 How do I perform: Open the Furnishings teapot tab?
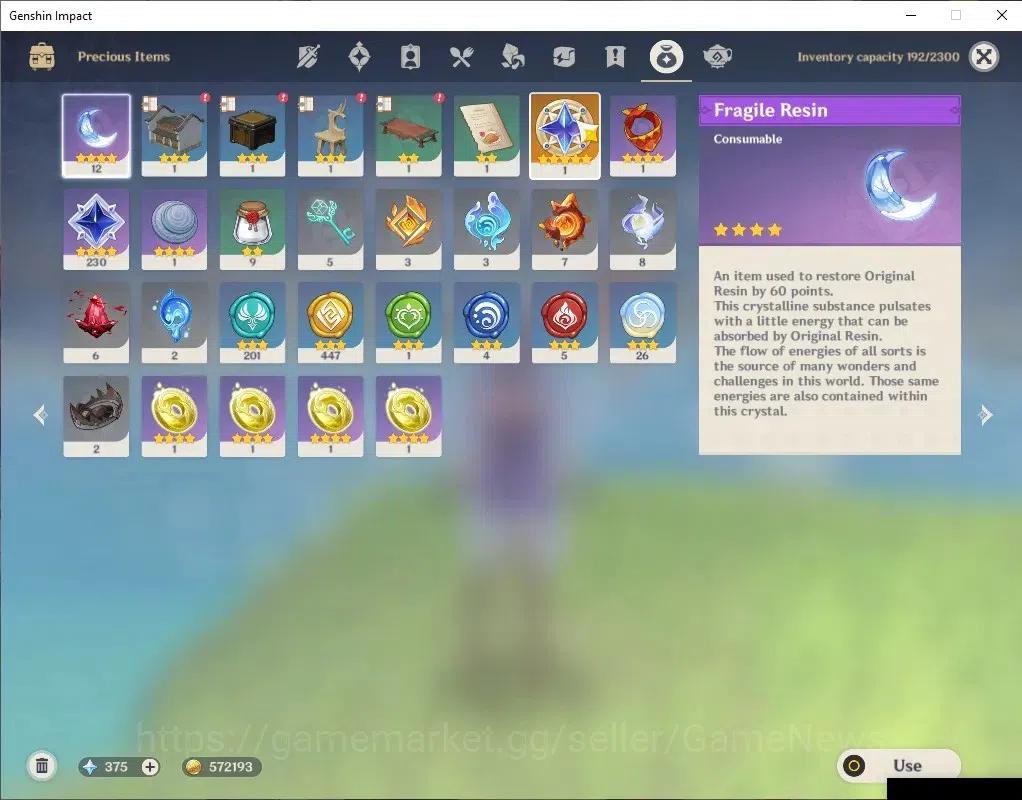click(x=718, y=57)
